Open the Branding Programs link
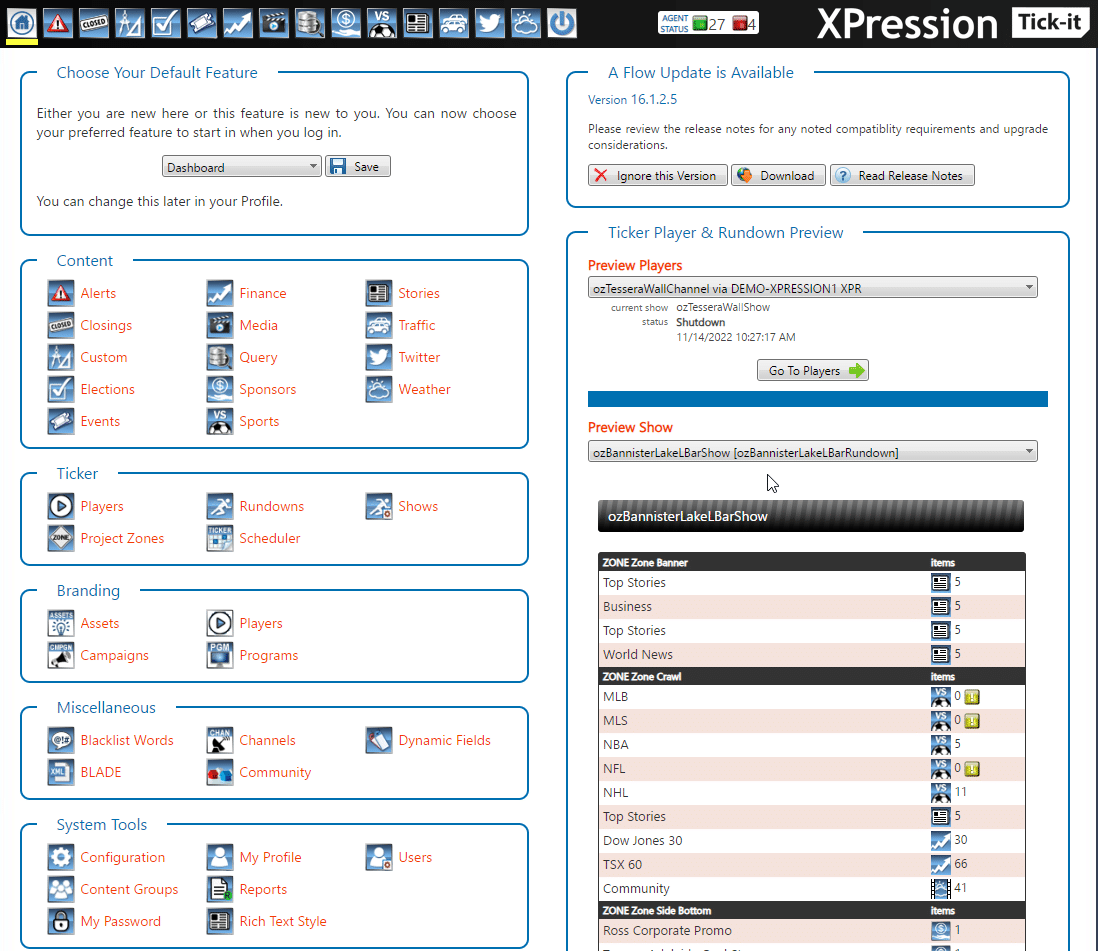This screenshot has height=951, width=1098. (x=268, y=655)
